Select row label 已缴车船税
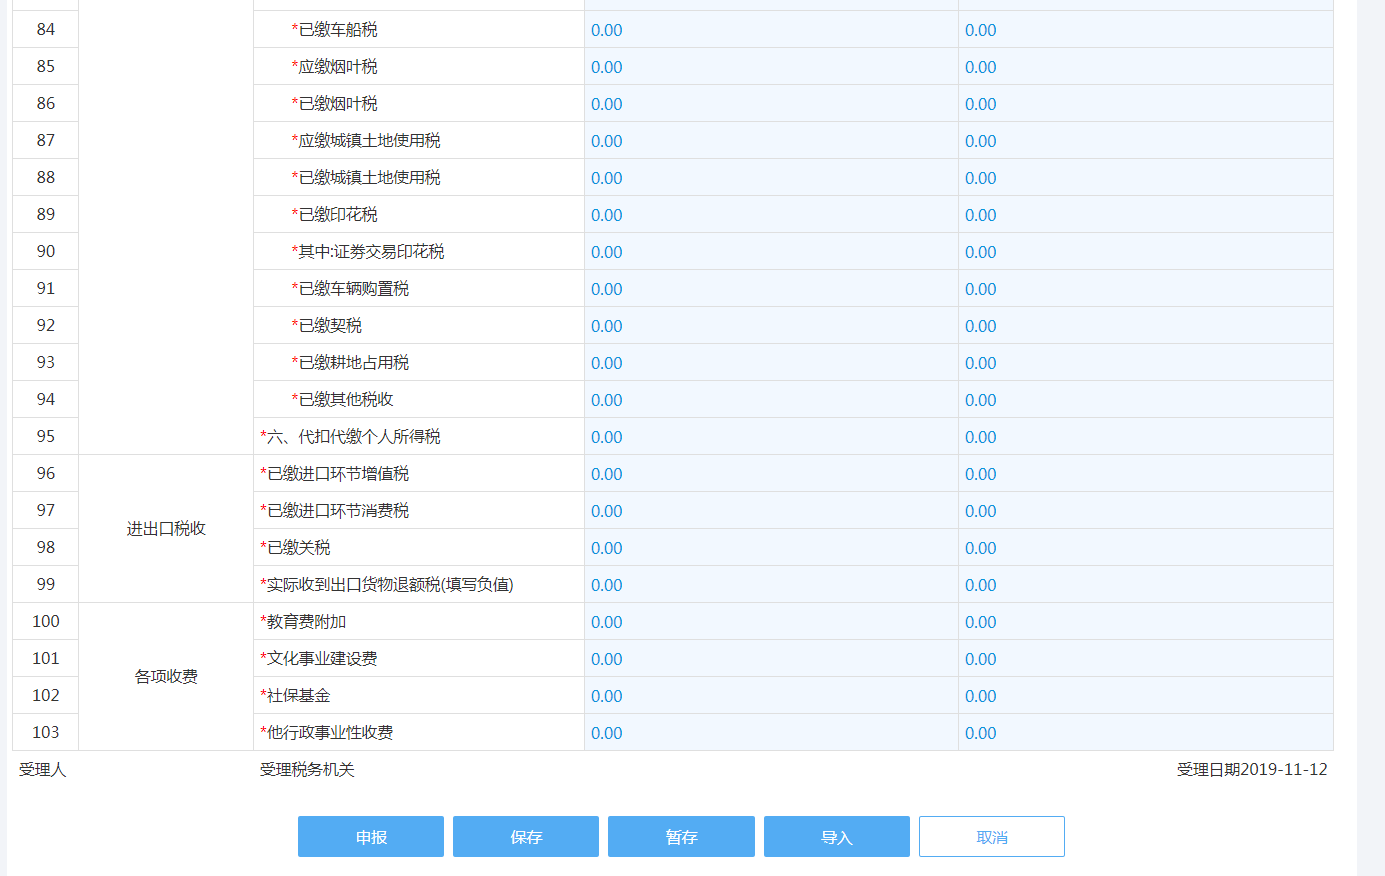The width and height of the screenshot is (1385, 876). click(335, 30)
